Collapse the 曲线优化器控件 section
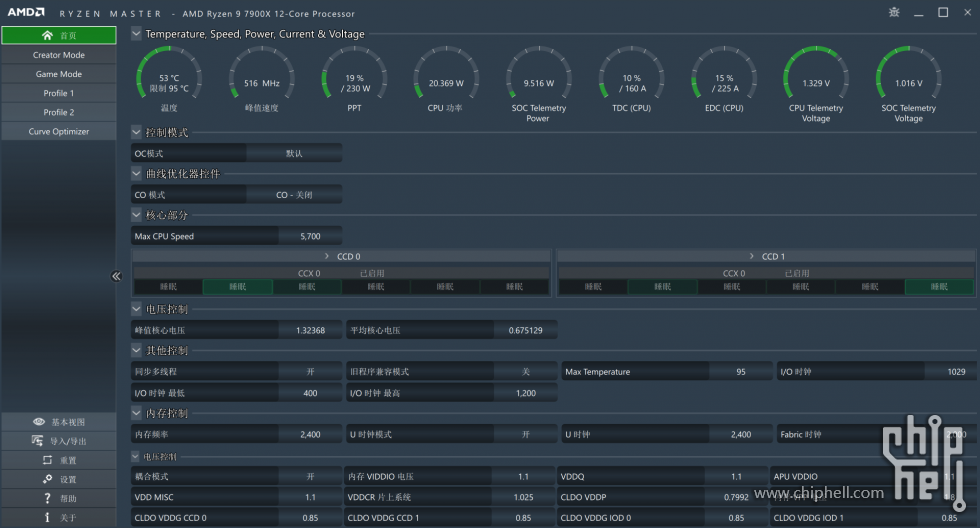The height and width of the screenshot is (528, 980). 136,173
